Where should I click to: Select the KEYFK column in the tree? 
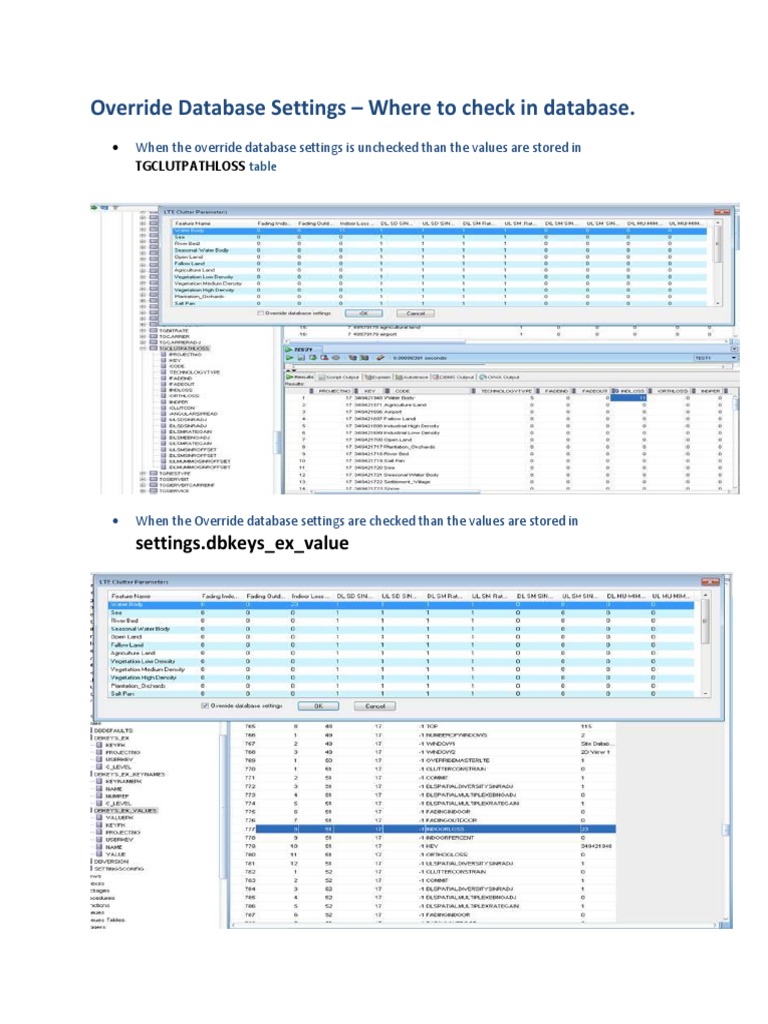[x=115, y=825]
